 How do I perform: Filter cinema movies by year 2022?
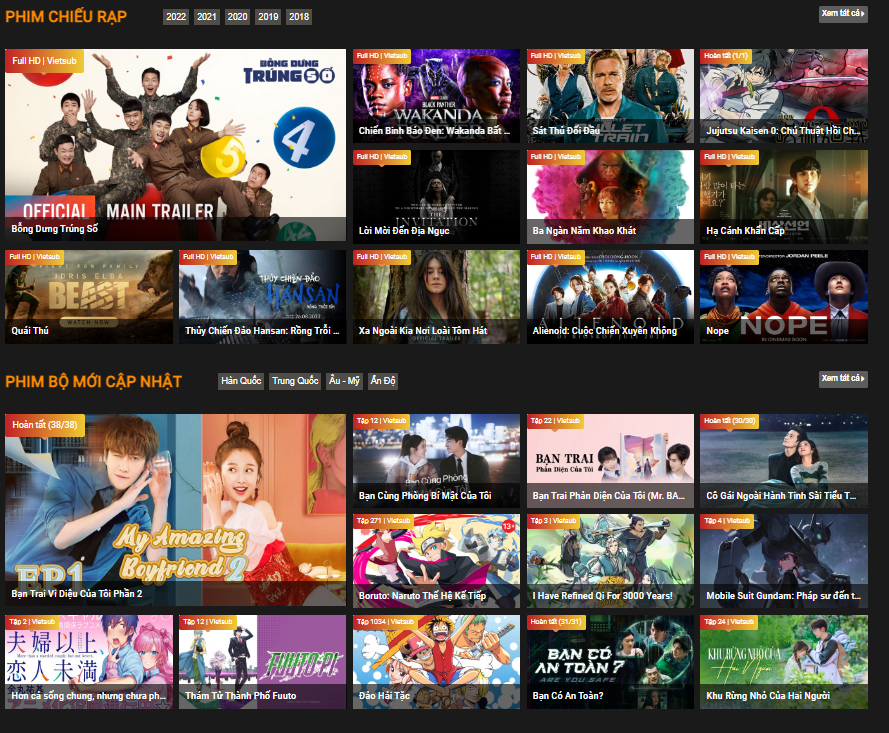pos(176,16)
